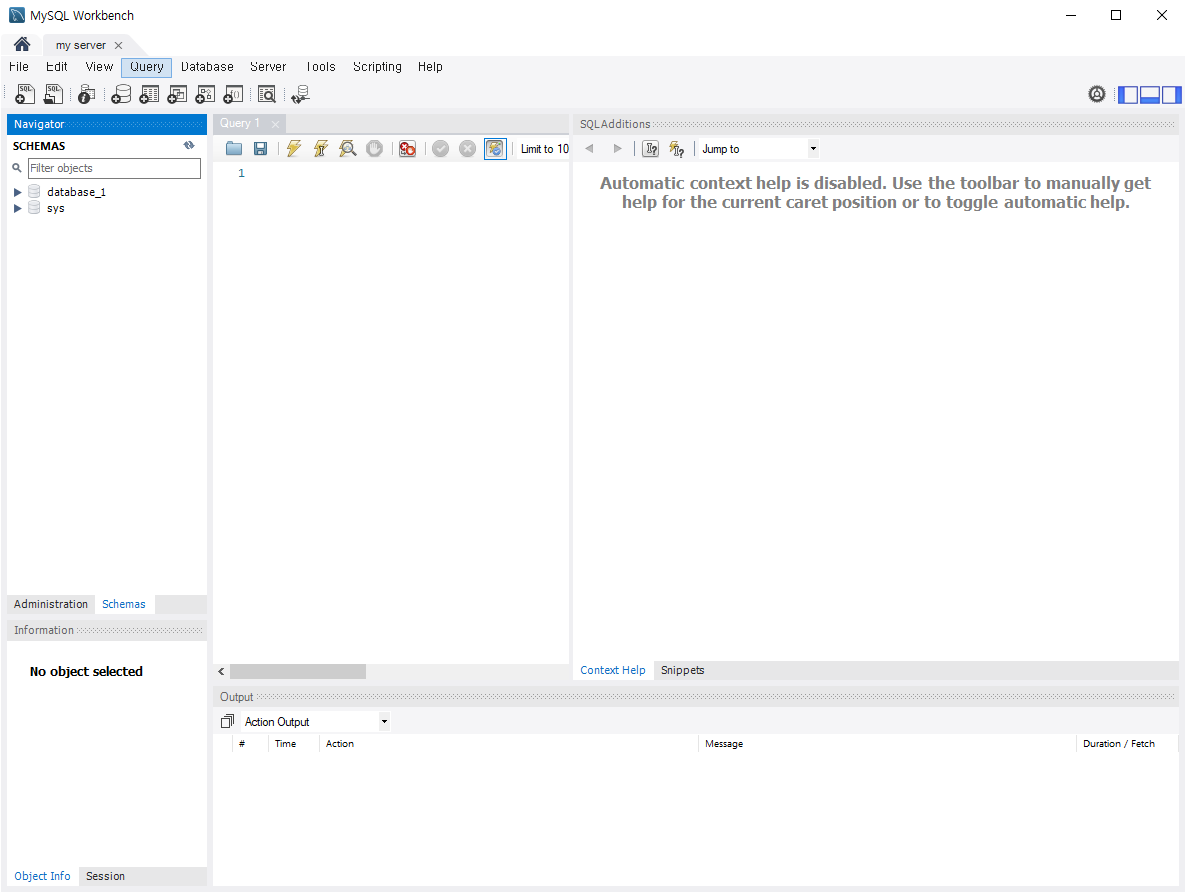The width and height of the screenshot is (1186, 893).
Task: Toggle automatic context help icon
Action: coord(677,149)
